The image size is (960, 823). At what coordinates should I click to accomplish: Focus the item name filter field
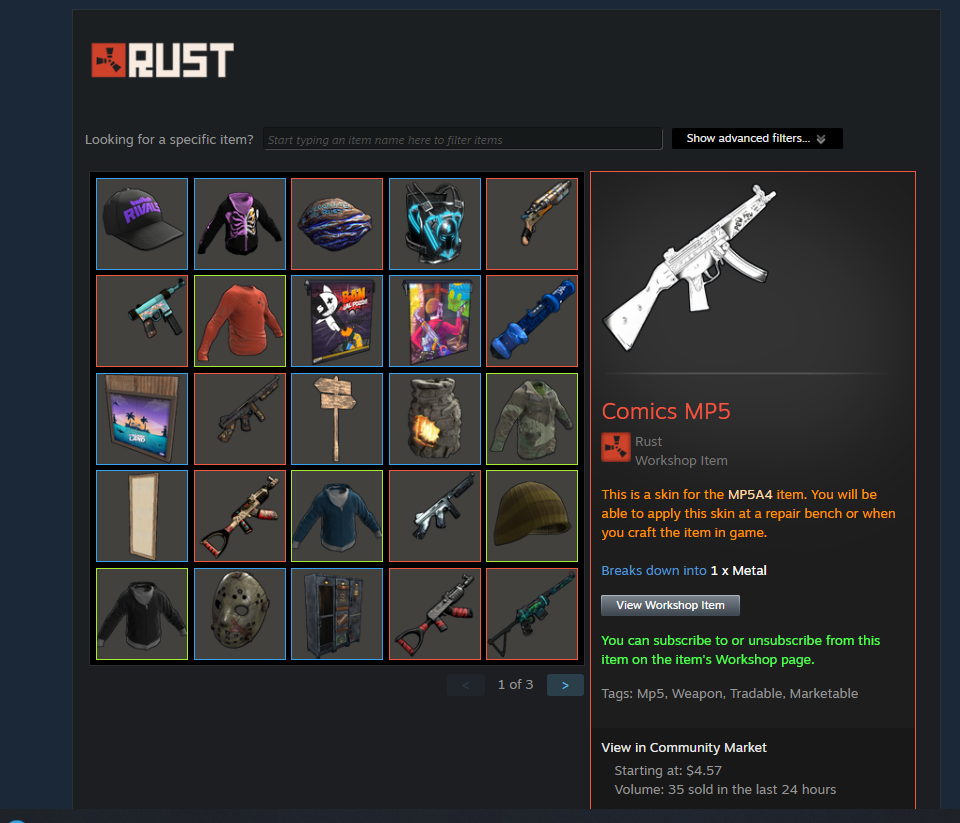tap(462, 139)
